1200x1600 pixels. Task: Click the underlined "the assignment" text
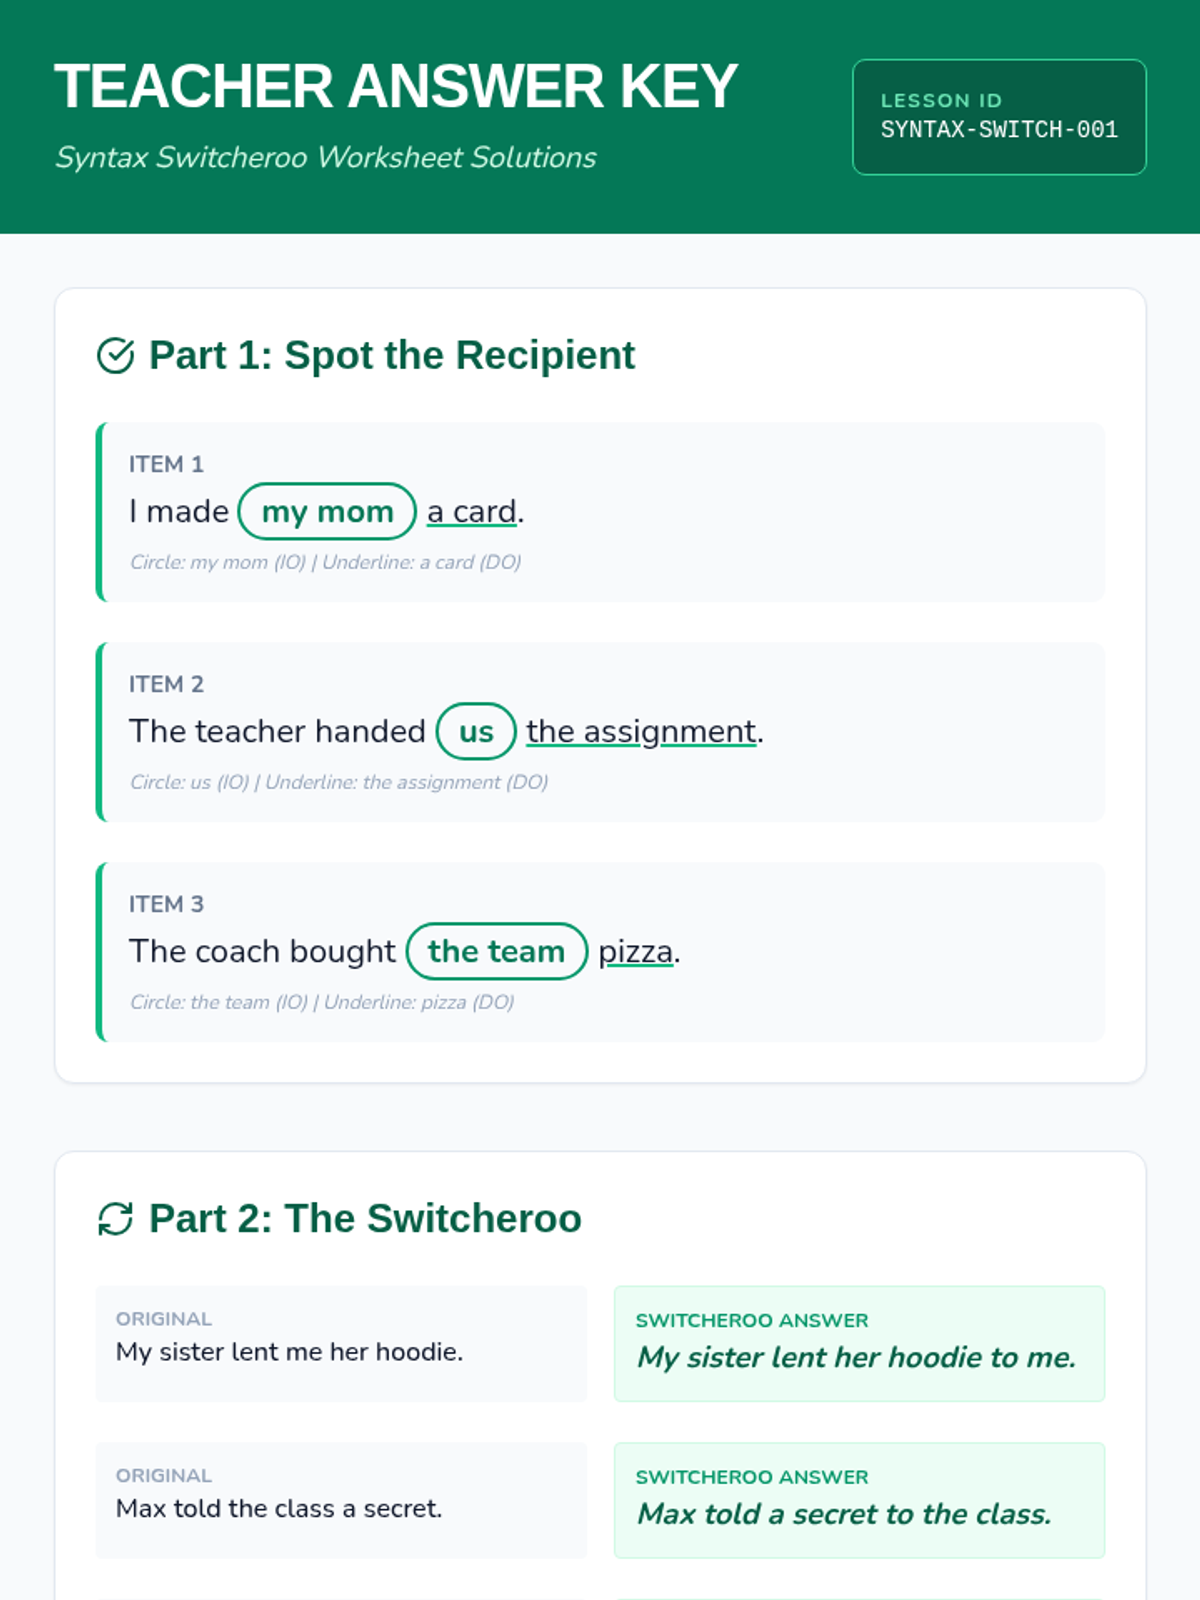click(641, 732)
